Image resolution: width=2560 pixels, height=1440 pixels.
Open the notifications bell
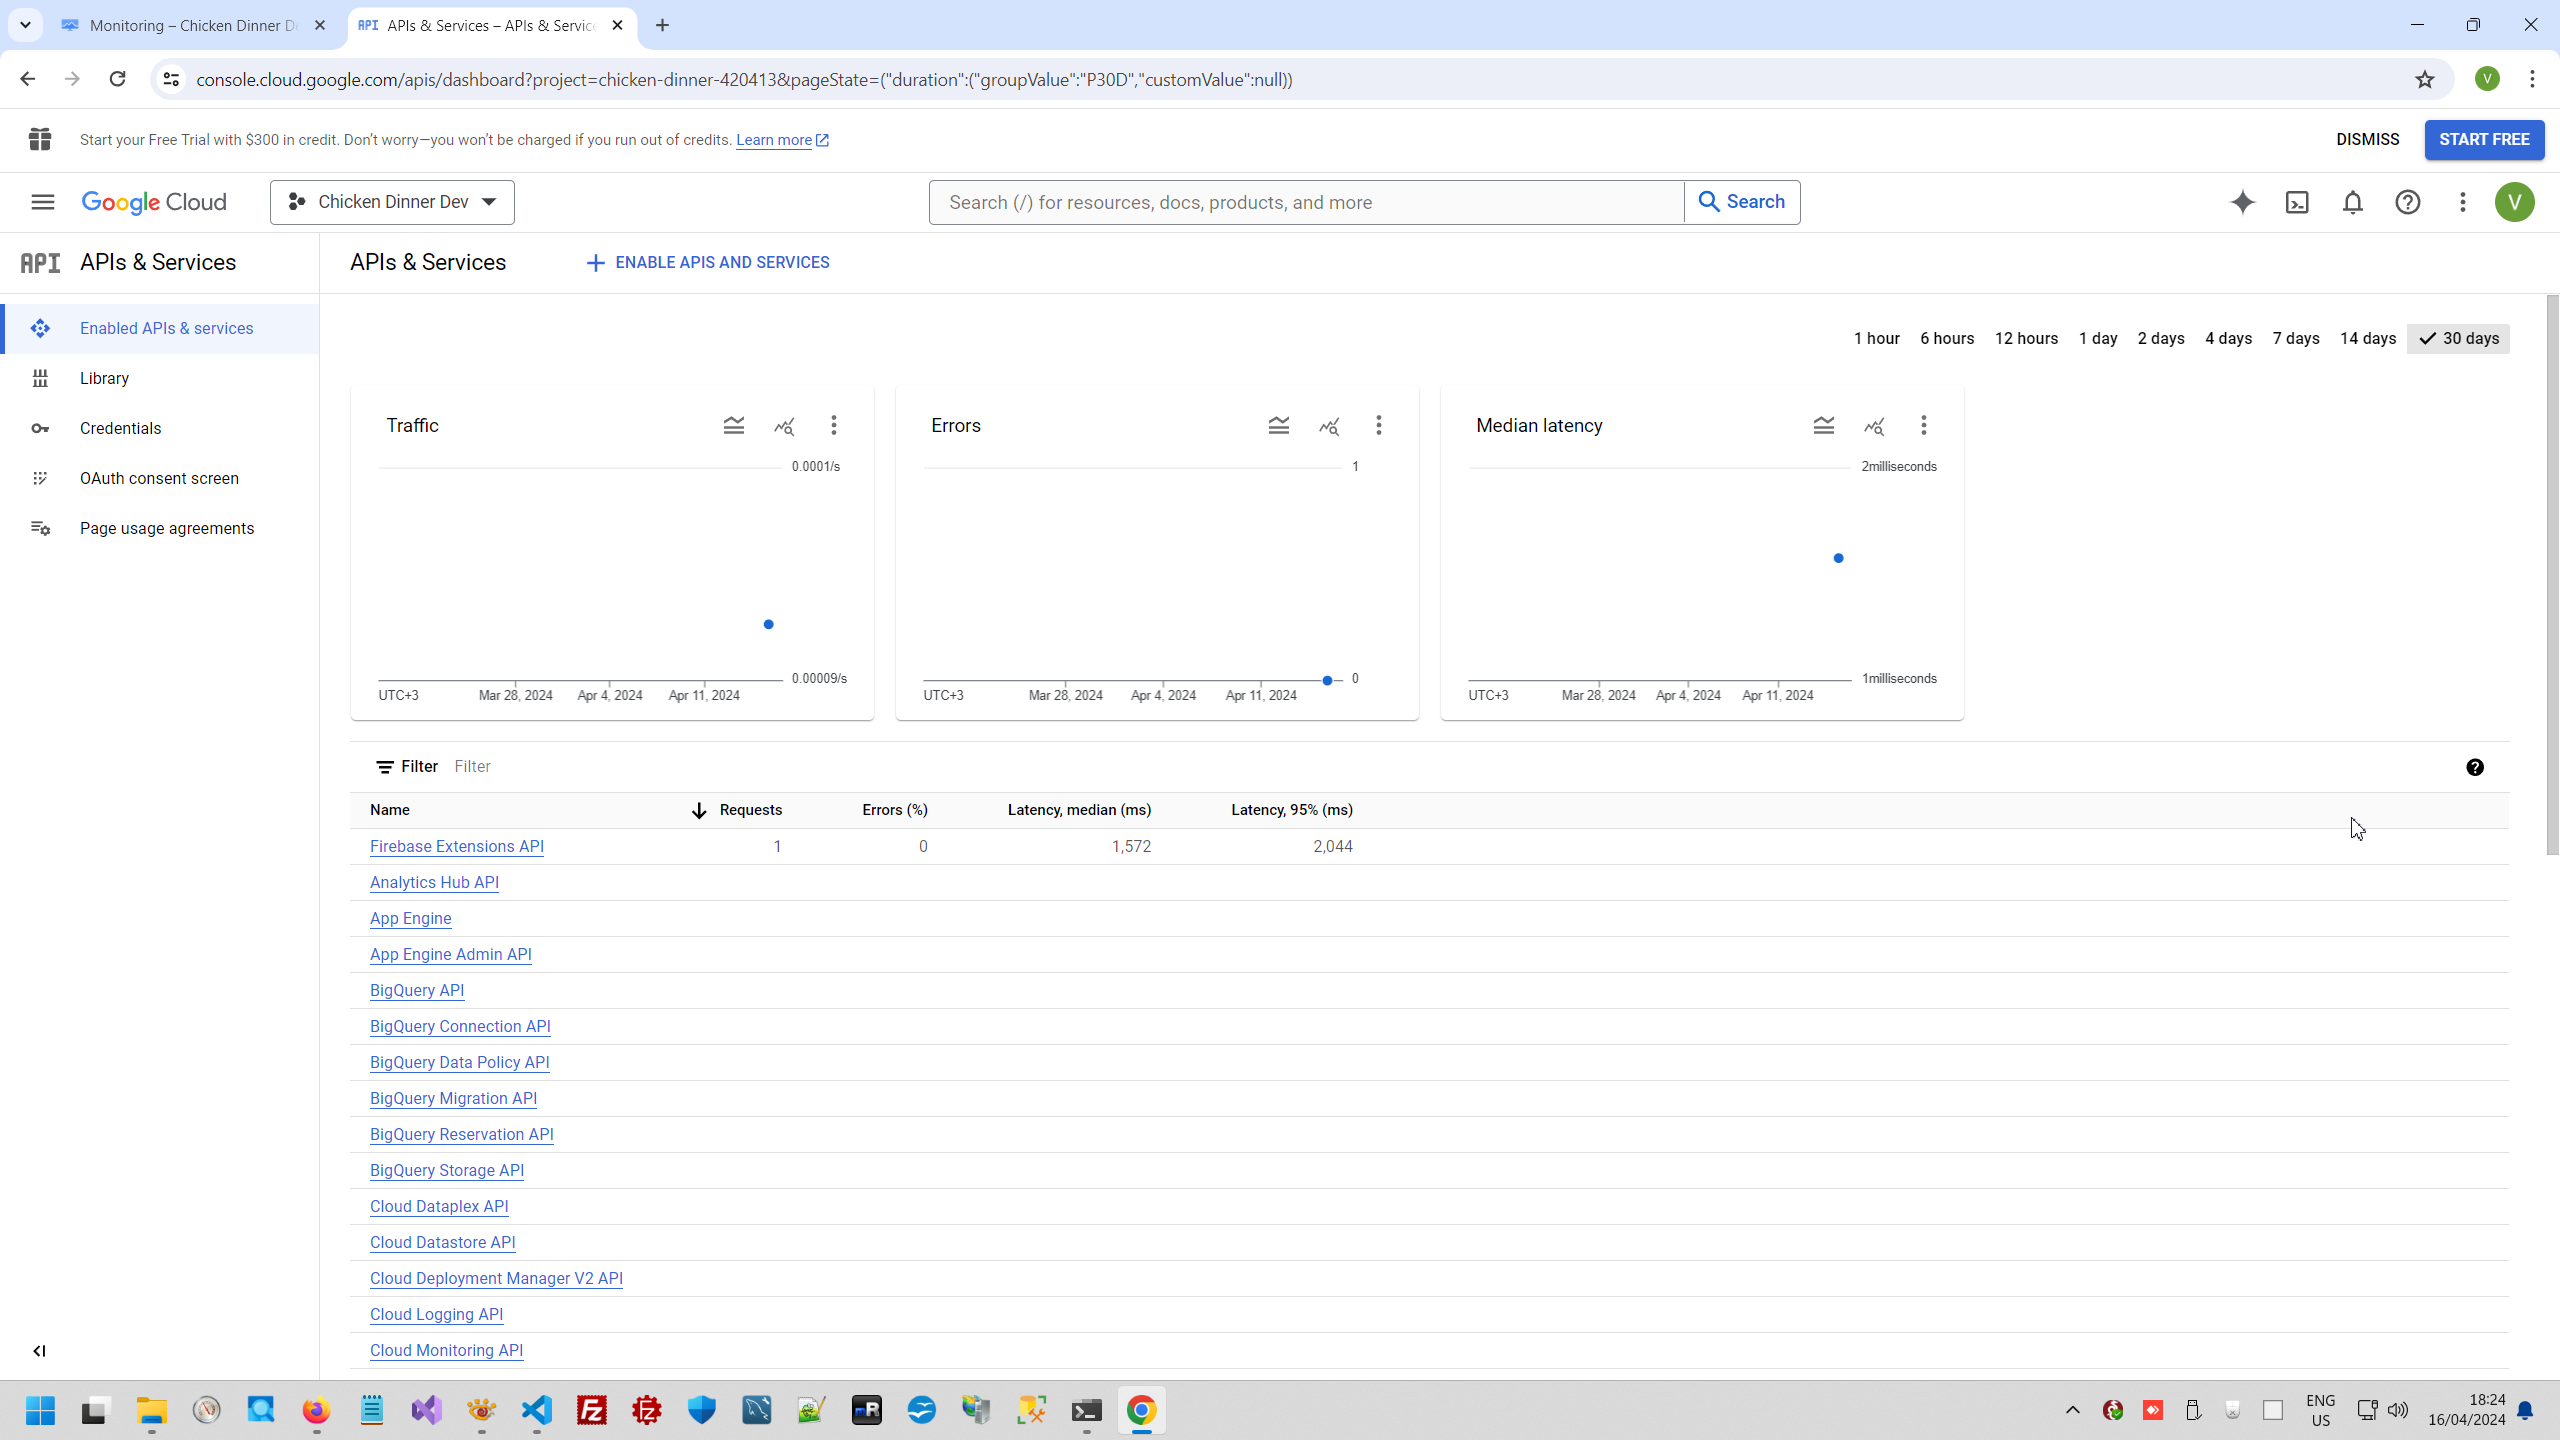[2352, 202]
